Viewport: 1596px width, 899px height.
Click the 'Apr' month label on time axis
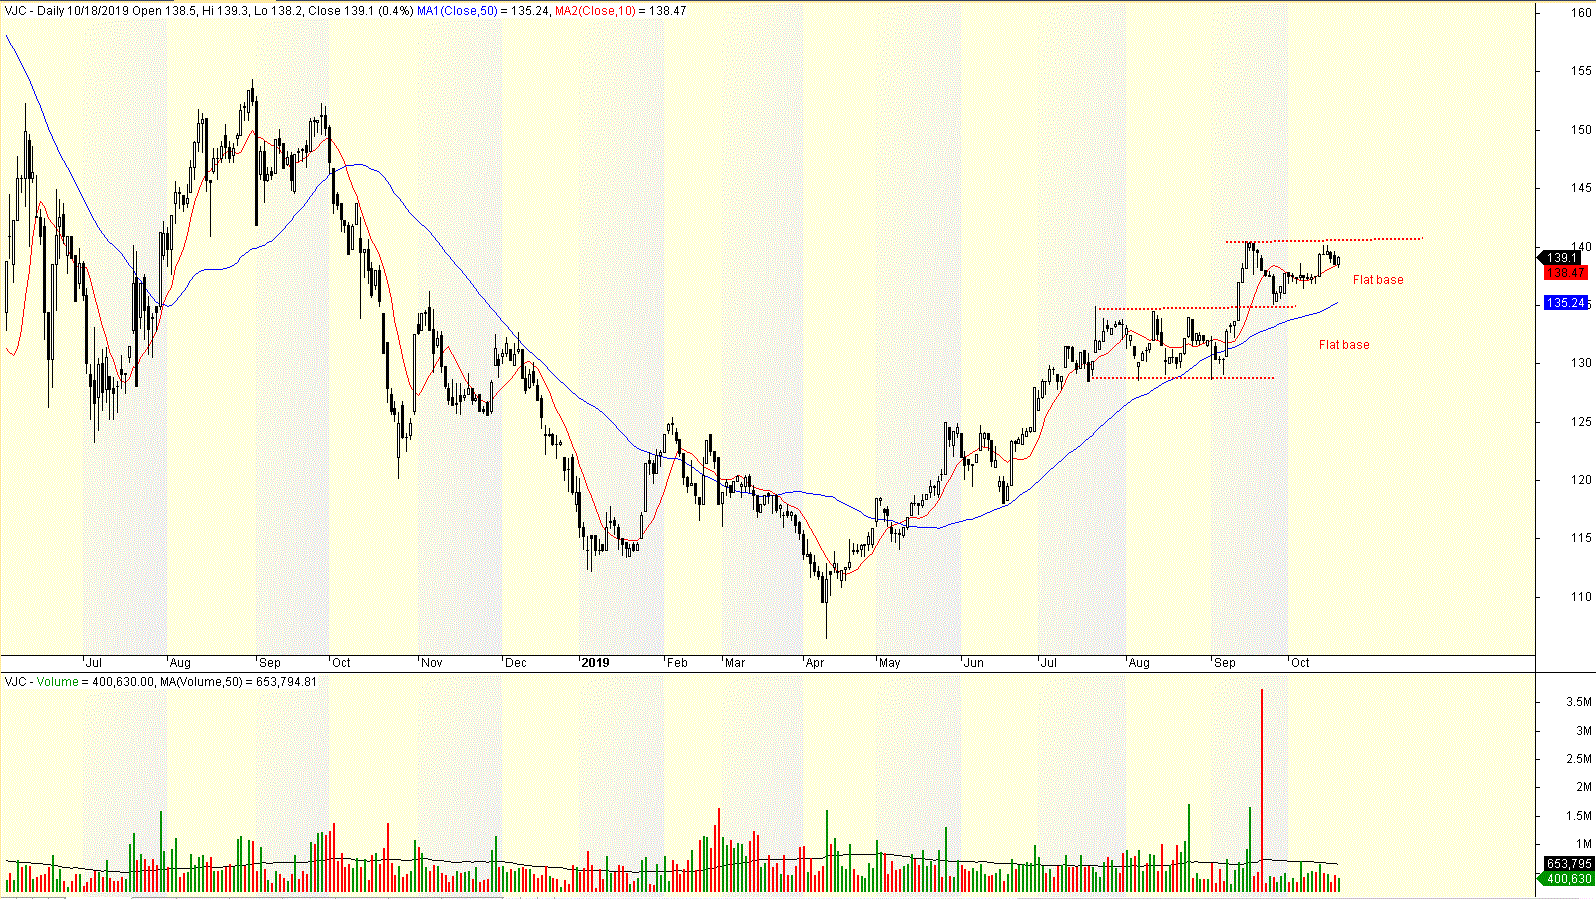[815, 663]
